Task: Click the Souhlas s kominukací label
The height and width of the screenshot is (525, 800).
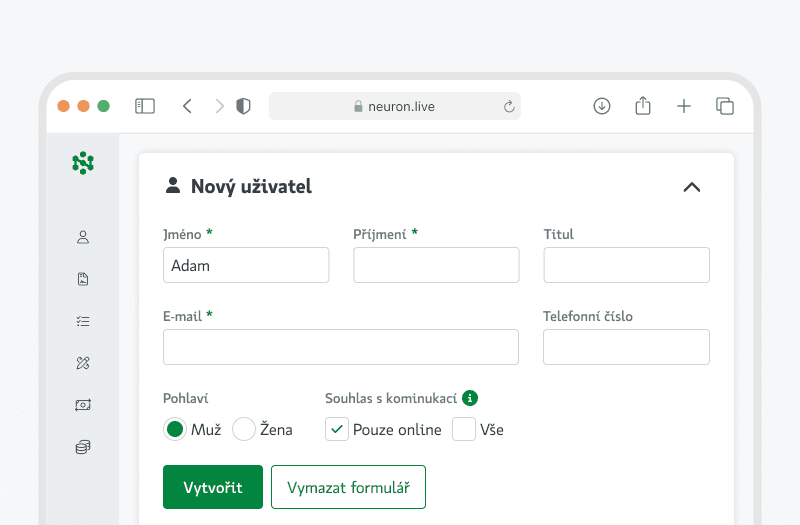Action: 391,398
